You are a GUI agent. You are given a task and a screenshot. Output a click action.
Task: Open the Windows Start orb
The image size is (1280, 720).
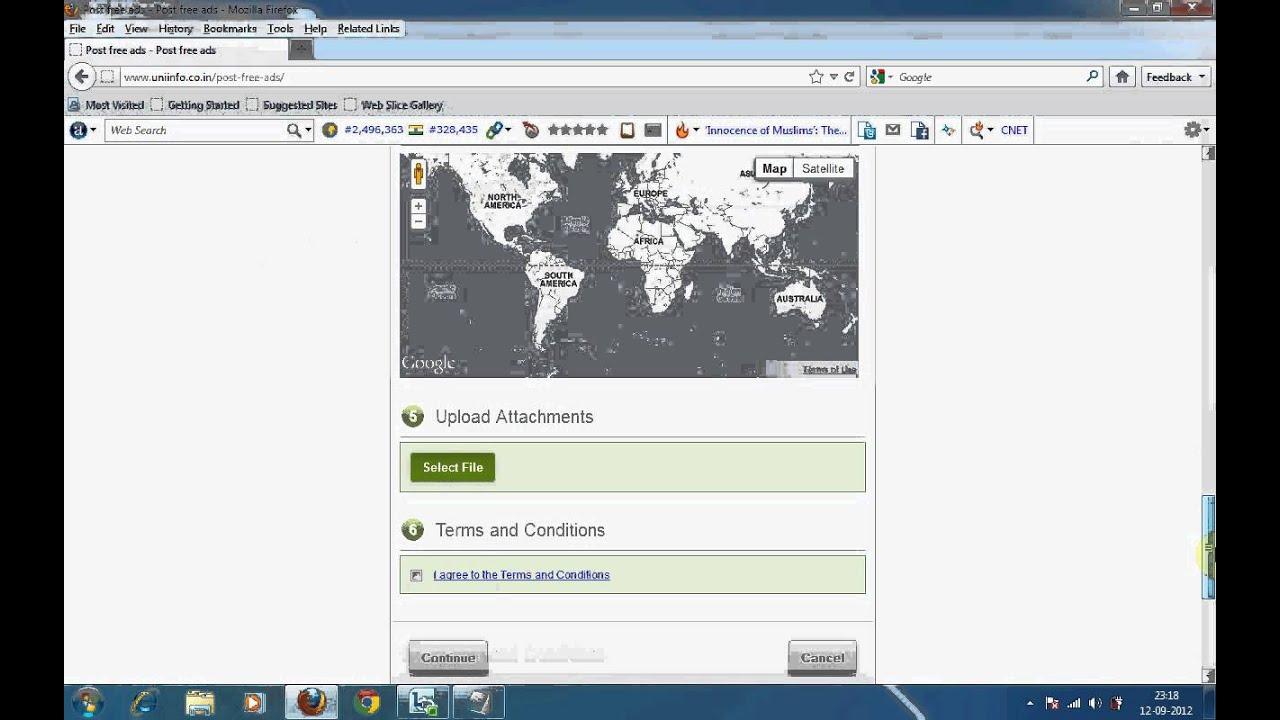tap(87, 703)
